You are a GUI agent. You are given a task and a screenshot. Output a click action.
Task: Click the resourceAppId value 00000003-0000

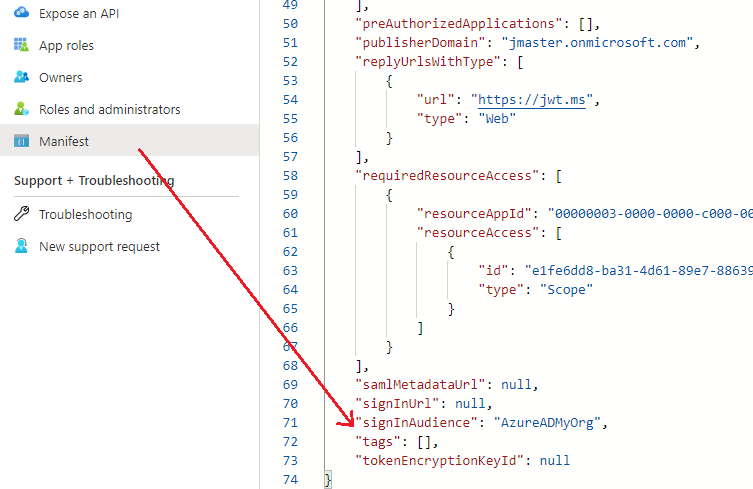tap(650, 214)
